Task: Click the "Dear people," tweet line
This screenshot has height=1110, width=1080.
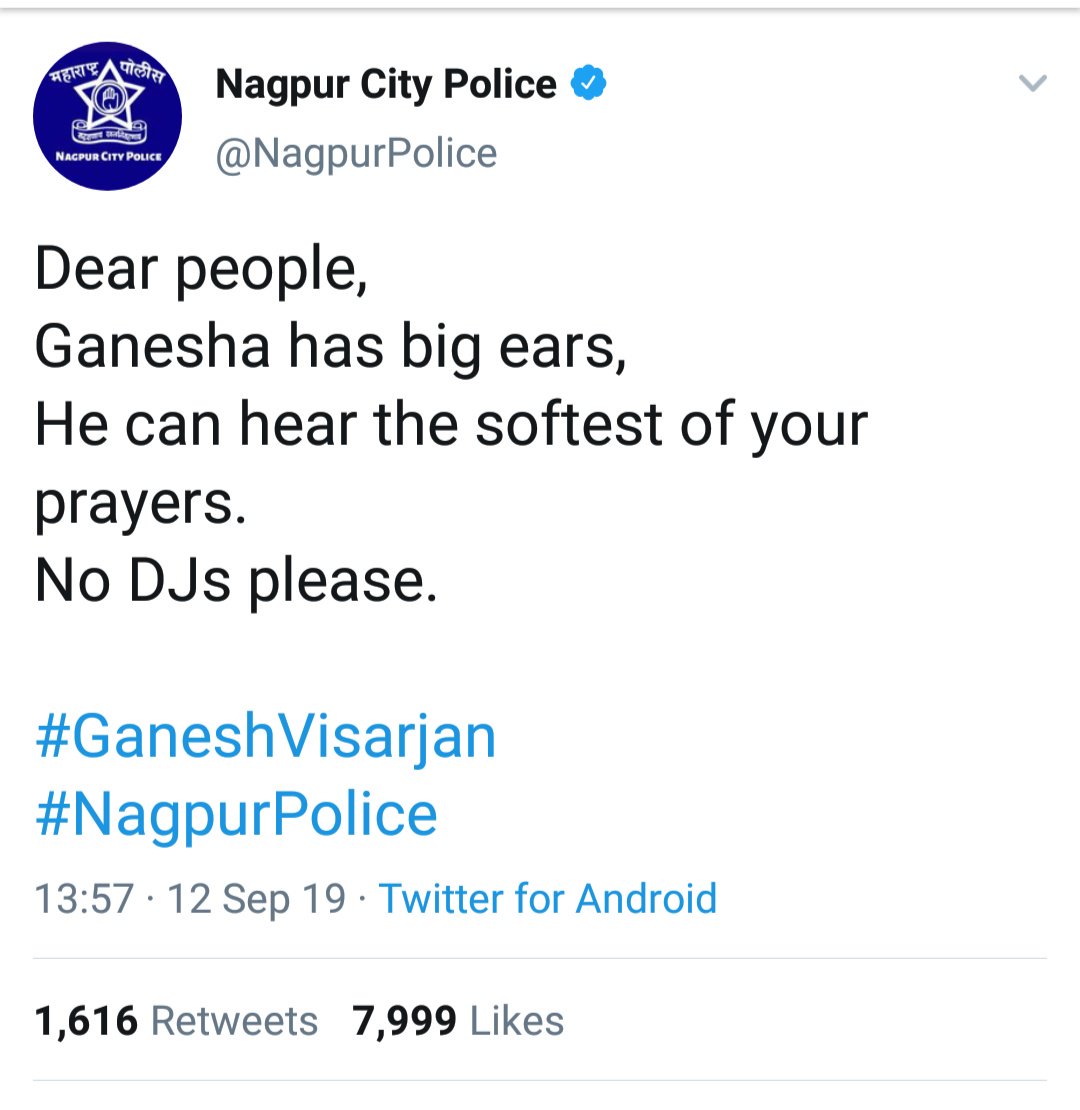Action: [202, 270]
